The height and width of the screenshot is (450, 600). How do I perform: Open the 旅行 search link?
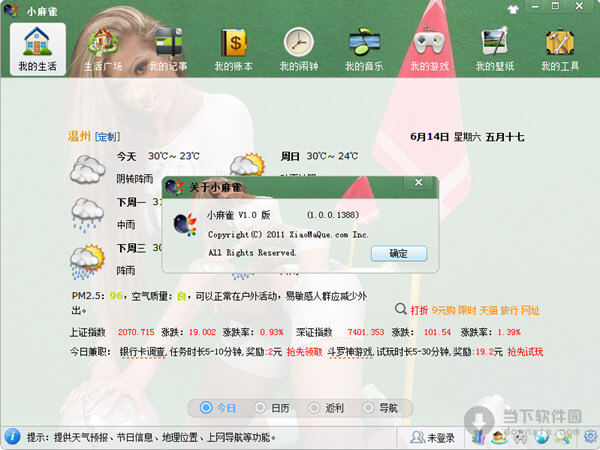(x=509, y=310)
